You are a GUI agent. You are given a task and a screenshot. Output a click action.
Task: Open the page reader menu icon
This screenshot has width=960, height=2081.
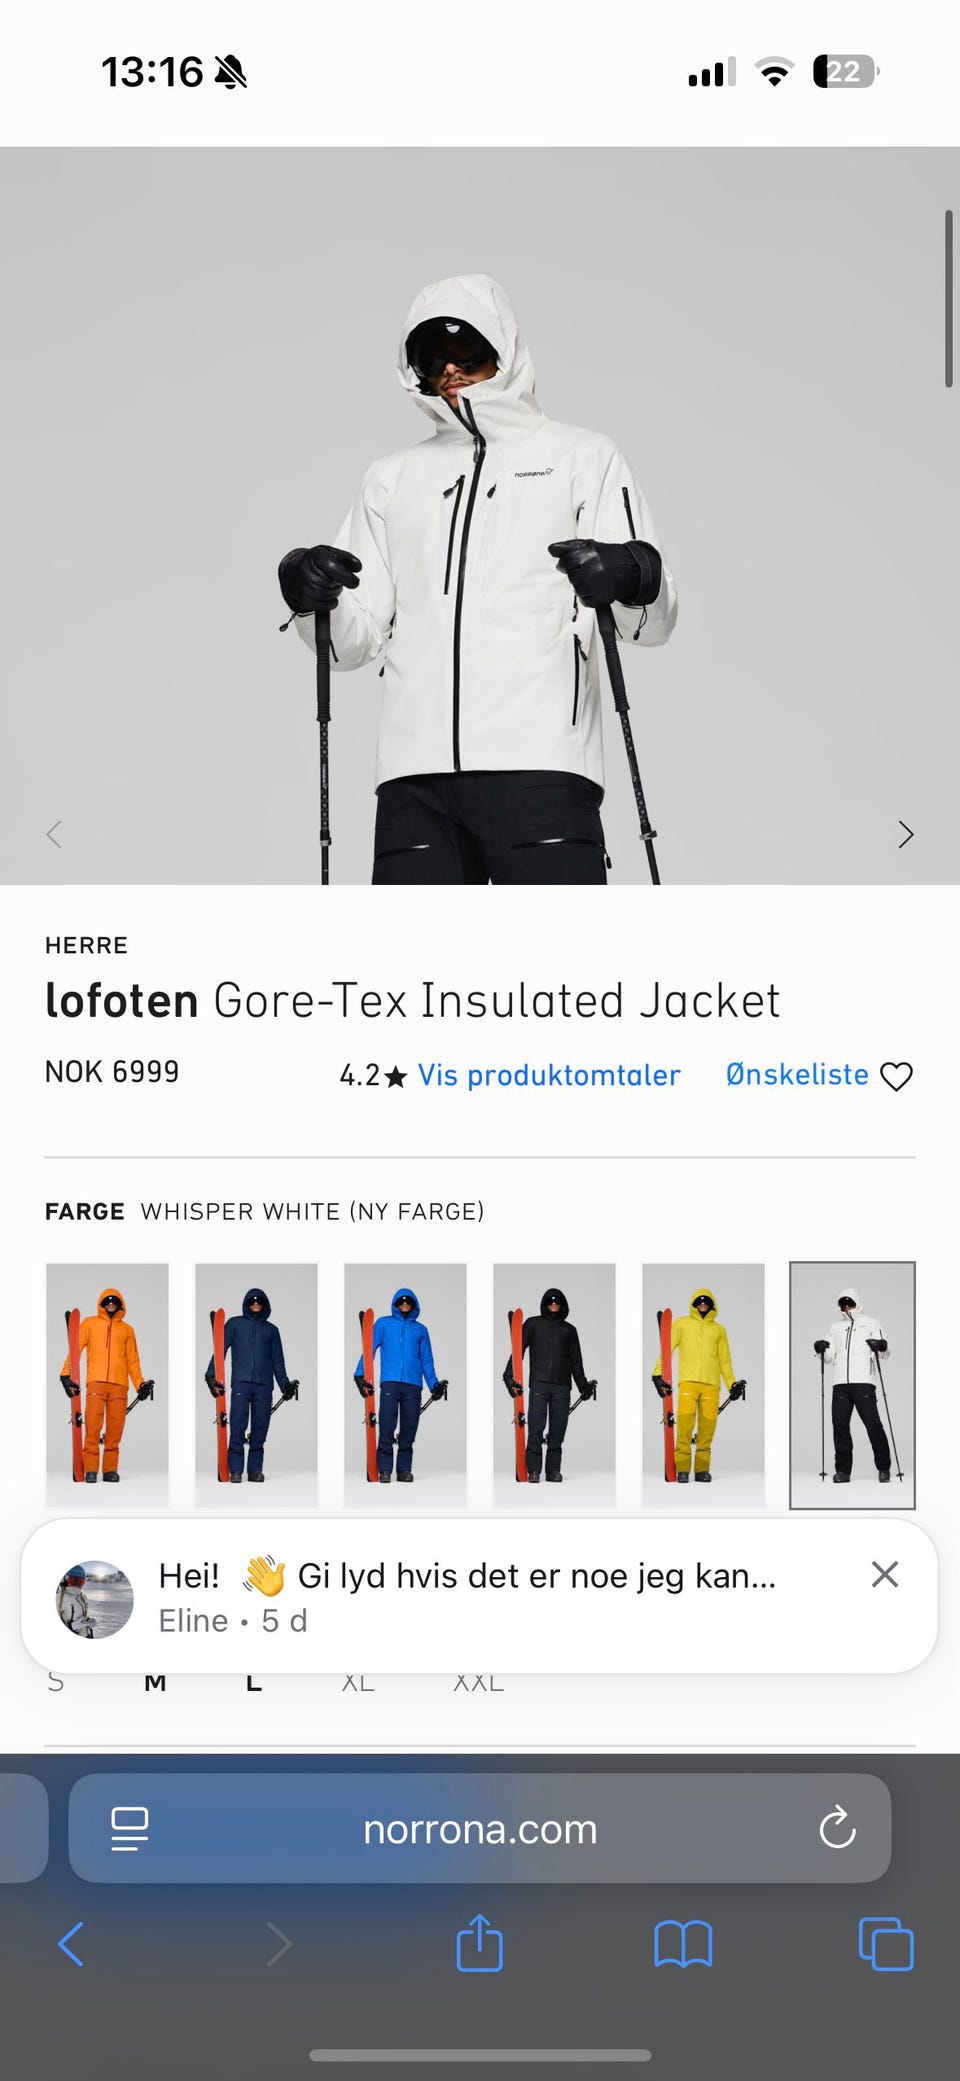[130, 1829]
